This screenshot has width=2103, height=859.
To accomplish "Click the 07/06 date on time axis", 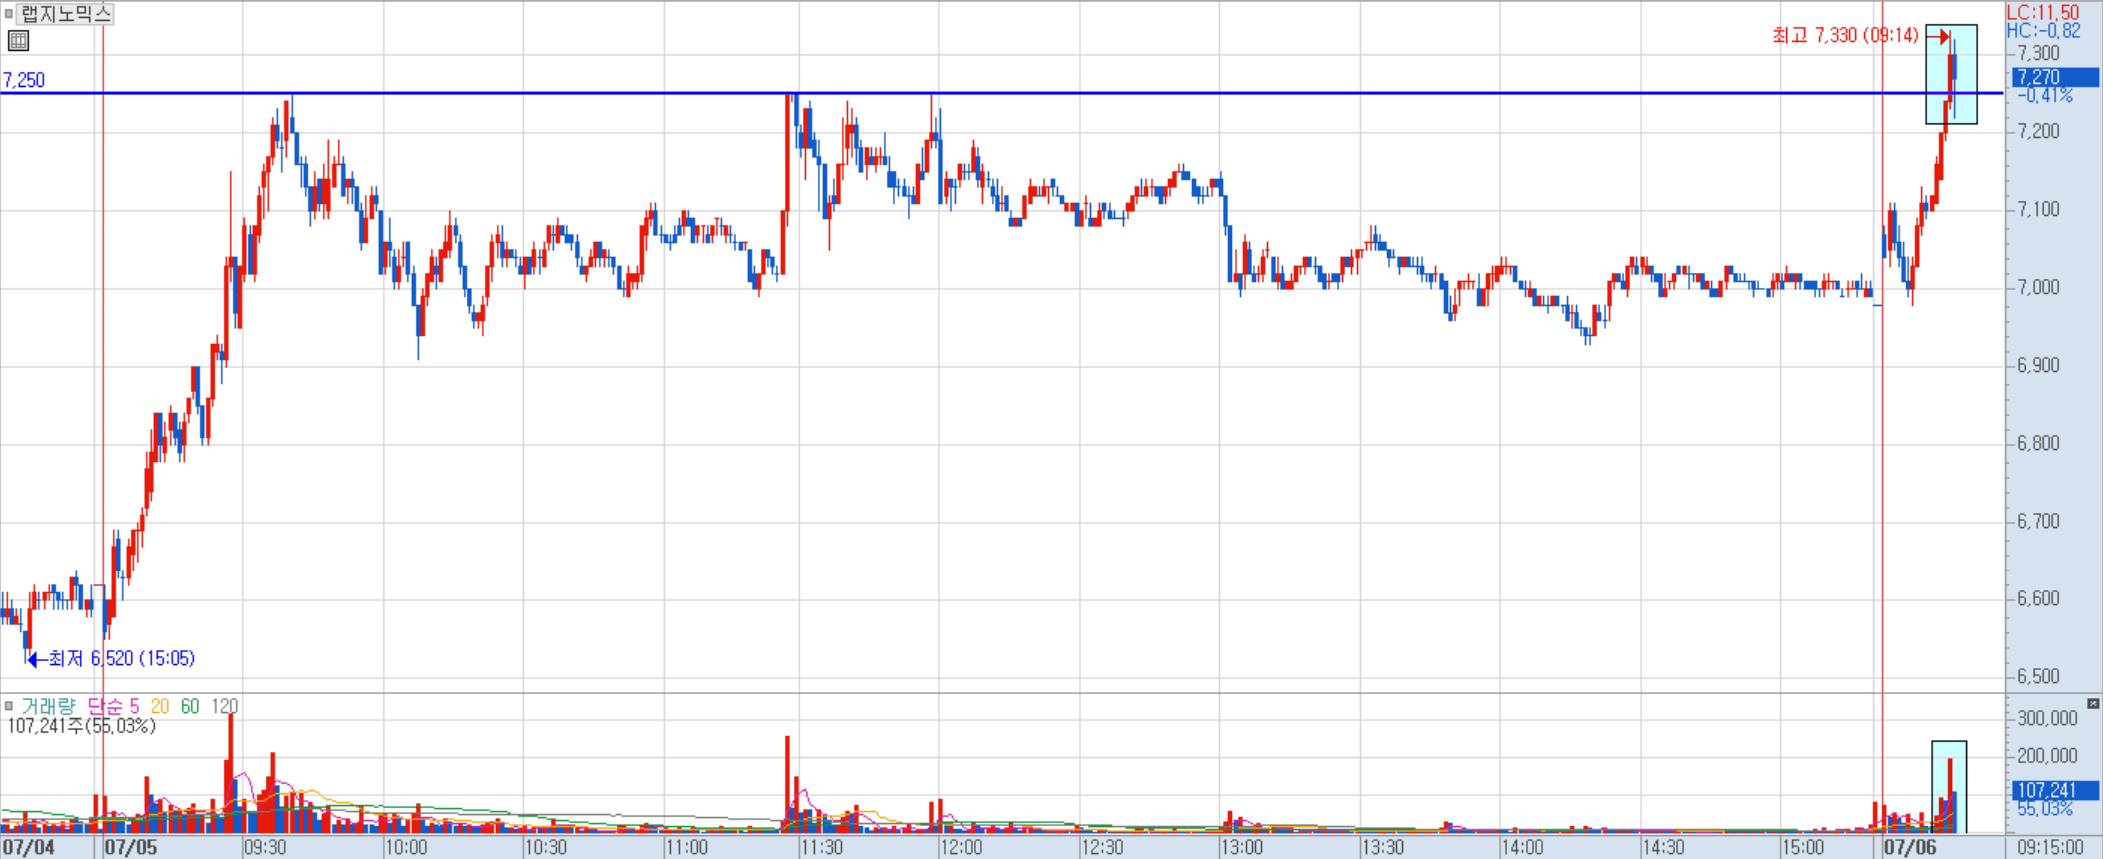I will tap(1910, 848).
